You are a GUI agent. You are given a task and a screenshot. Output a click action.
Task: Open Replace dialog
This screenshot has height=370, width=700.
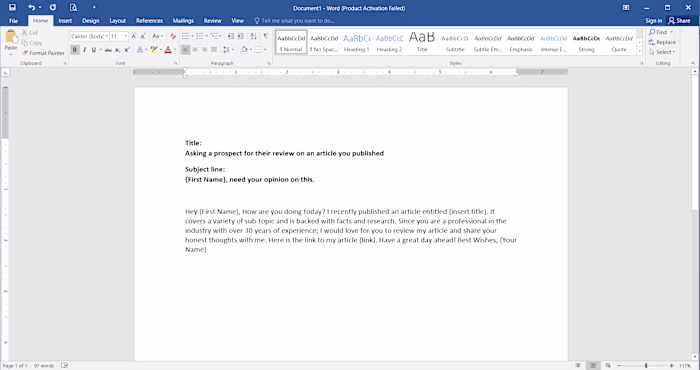point(662,42)
